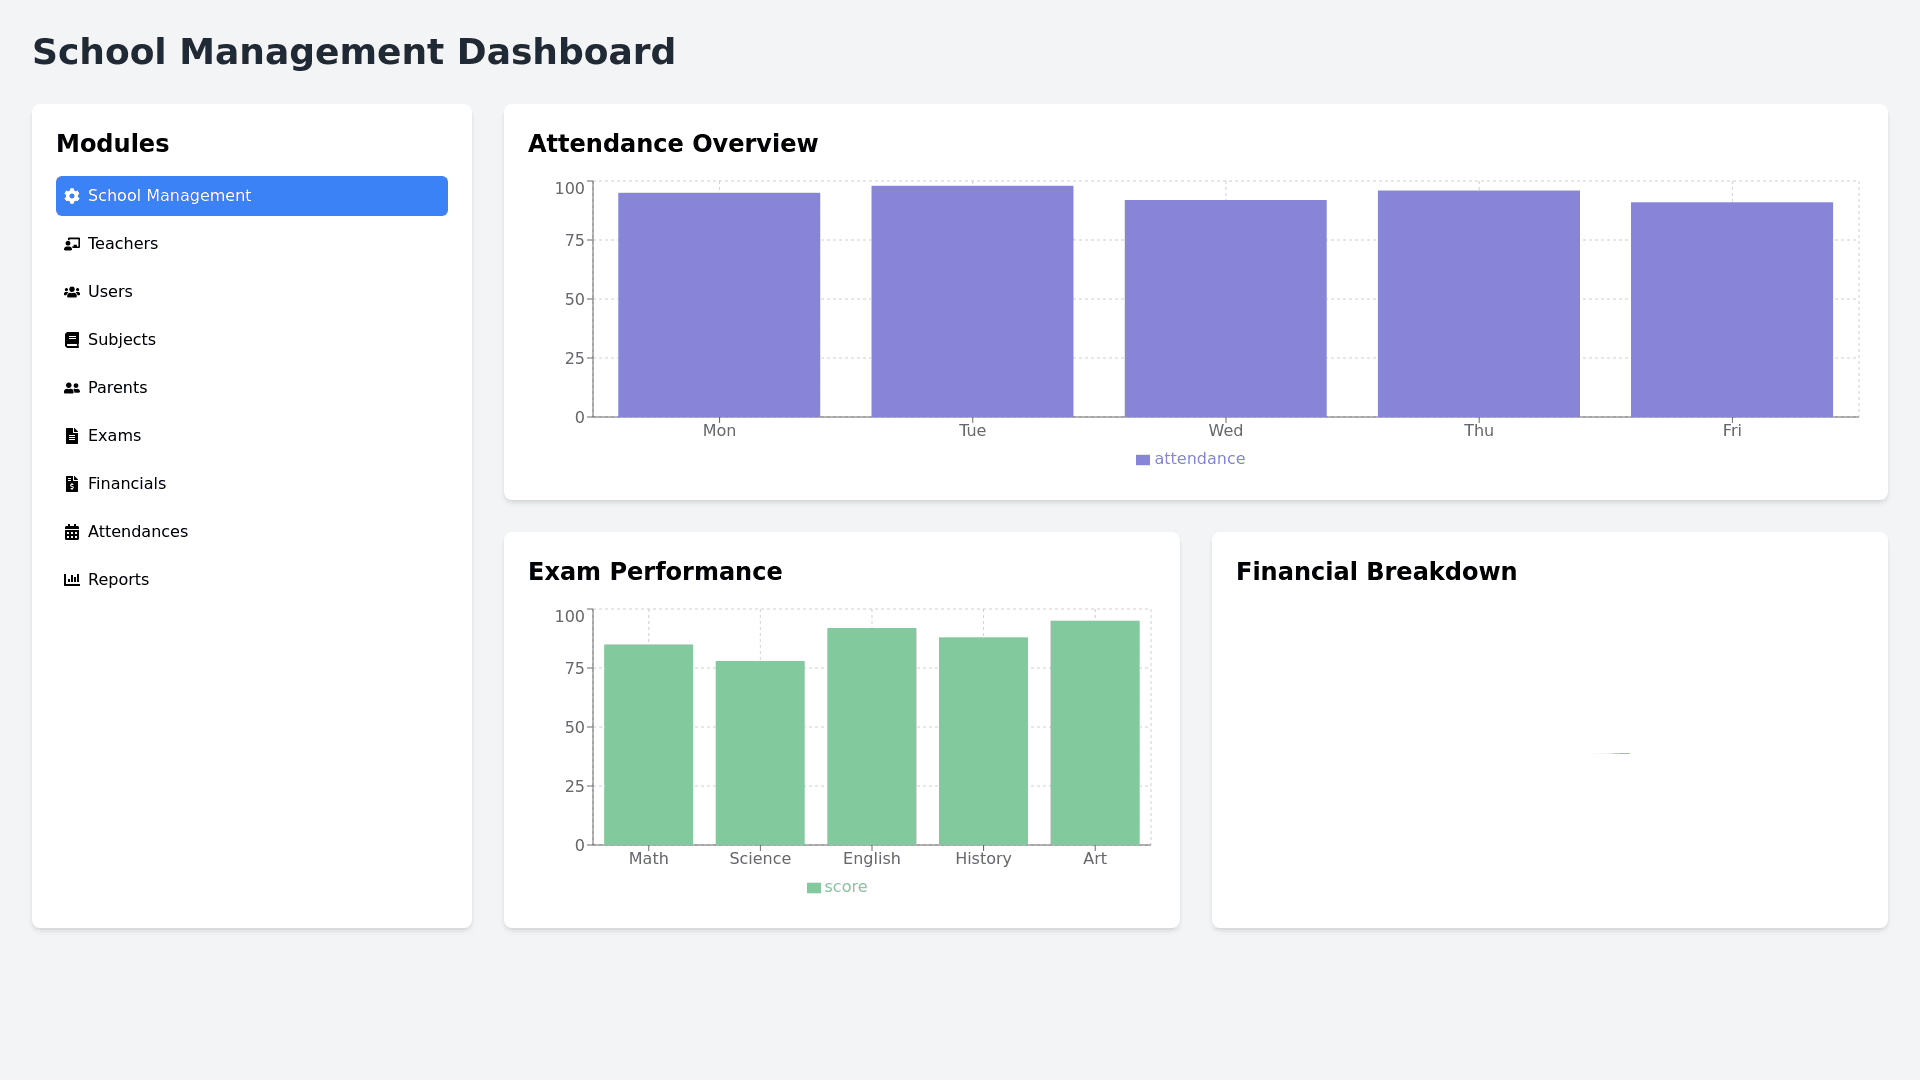Toggle the attendance legend item
The width and height of the screenshot is (1920, 1080).
click(x=1199, y=459)
